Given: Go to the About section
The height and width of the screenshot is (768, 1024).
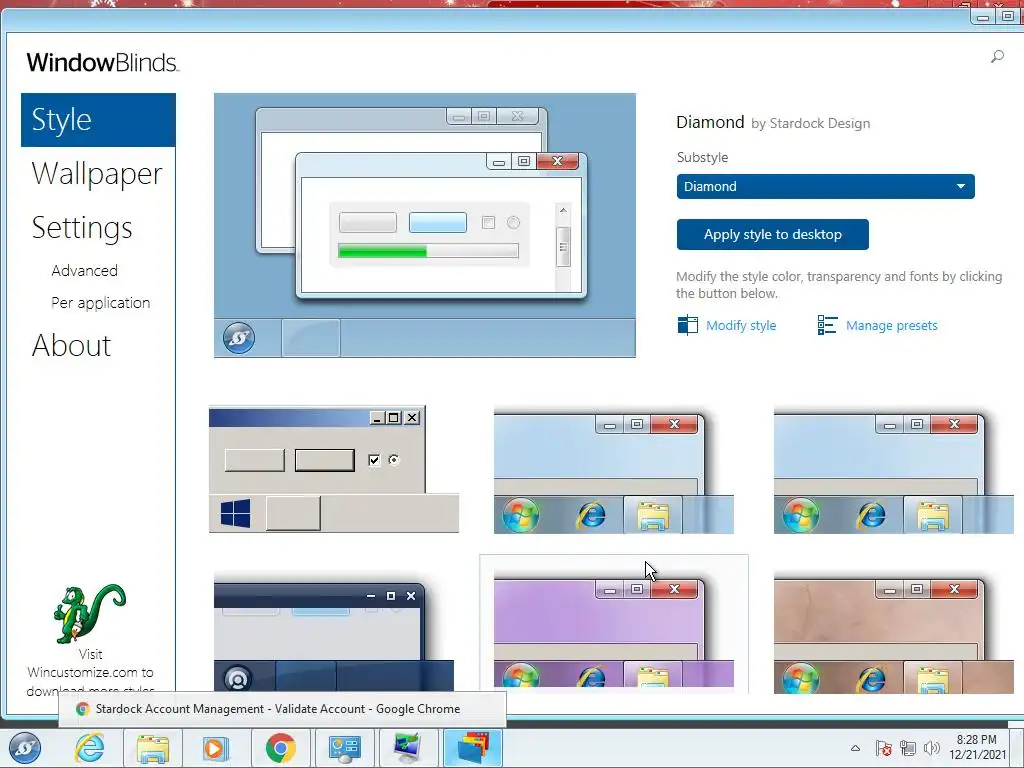Looking at the screenshot, I should pyautogui.click(x=71, y=345).
